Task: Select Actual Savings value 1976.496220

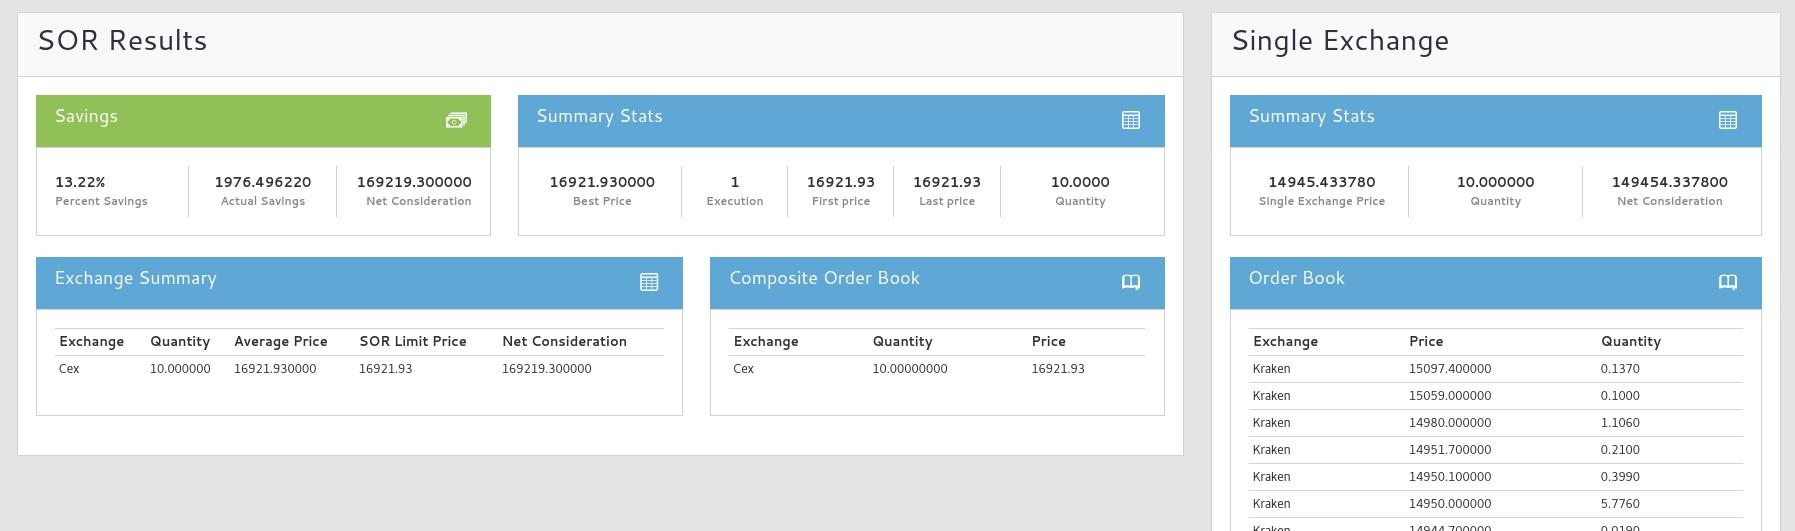Action: [263, 182]
